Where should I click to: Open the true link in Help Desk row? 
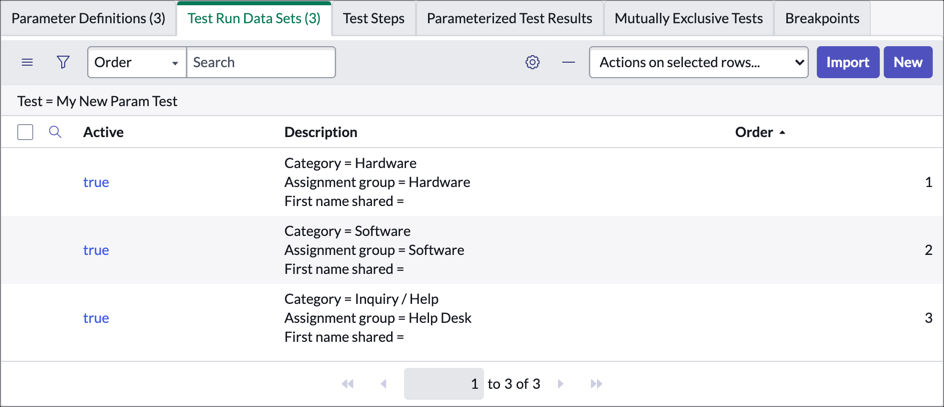coord(96,318)
